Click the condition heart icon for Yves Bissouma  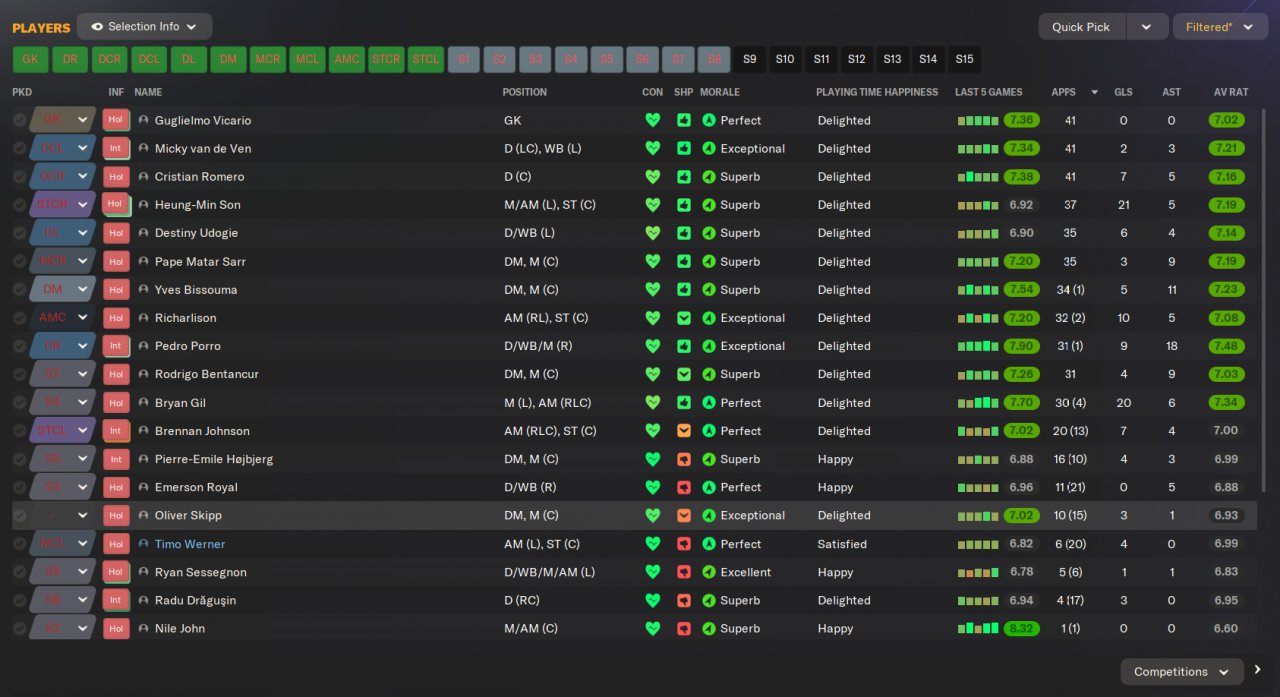click(x=653, y=290)
